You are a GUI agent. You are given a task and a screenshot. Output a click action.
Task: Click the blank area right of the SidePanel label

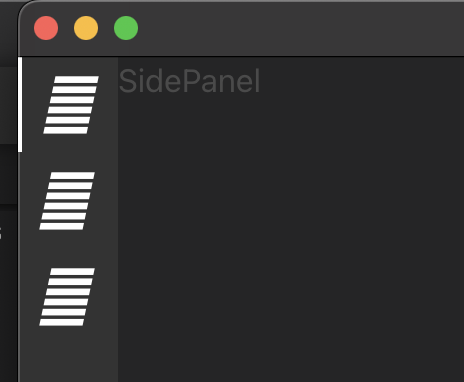coord(362,81)
